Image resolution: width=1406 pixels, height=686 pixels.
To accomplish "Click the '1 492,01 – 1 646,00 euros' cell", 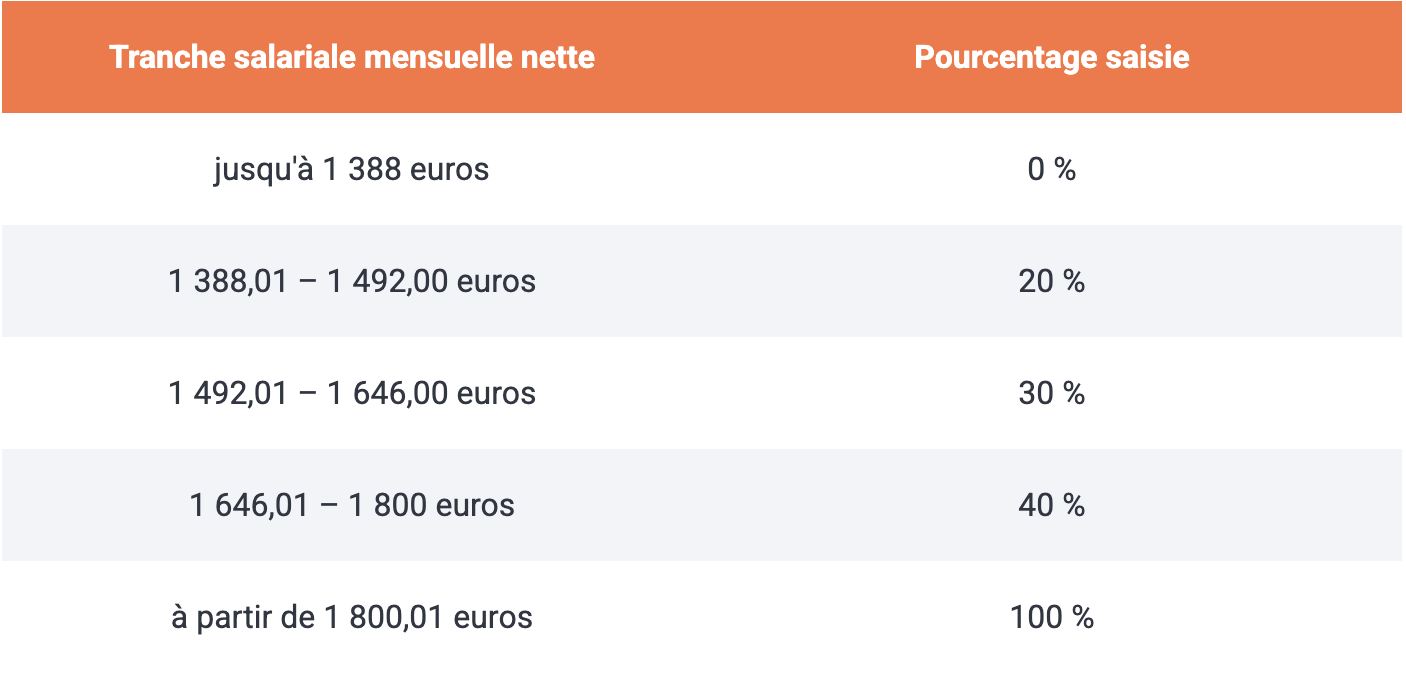I will (x=352, y=393).
